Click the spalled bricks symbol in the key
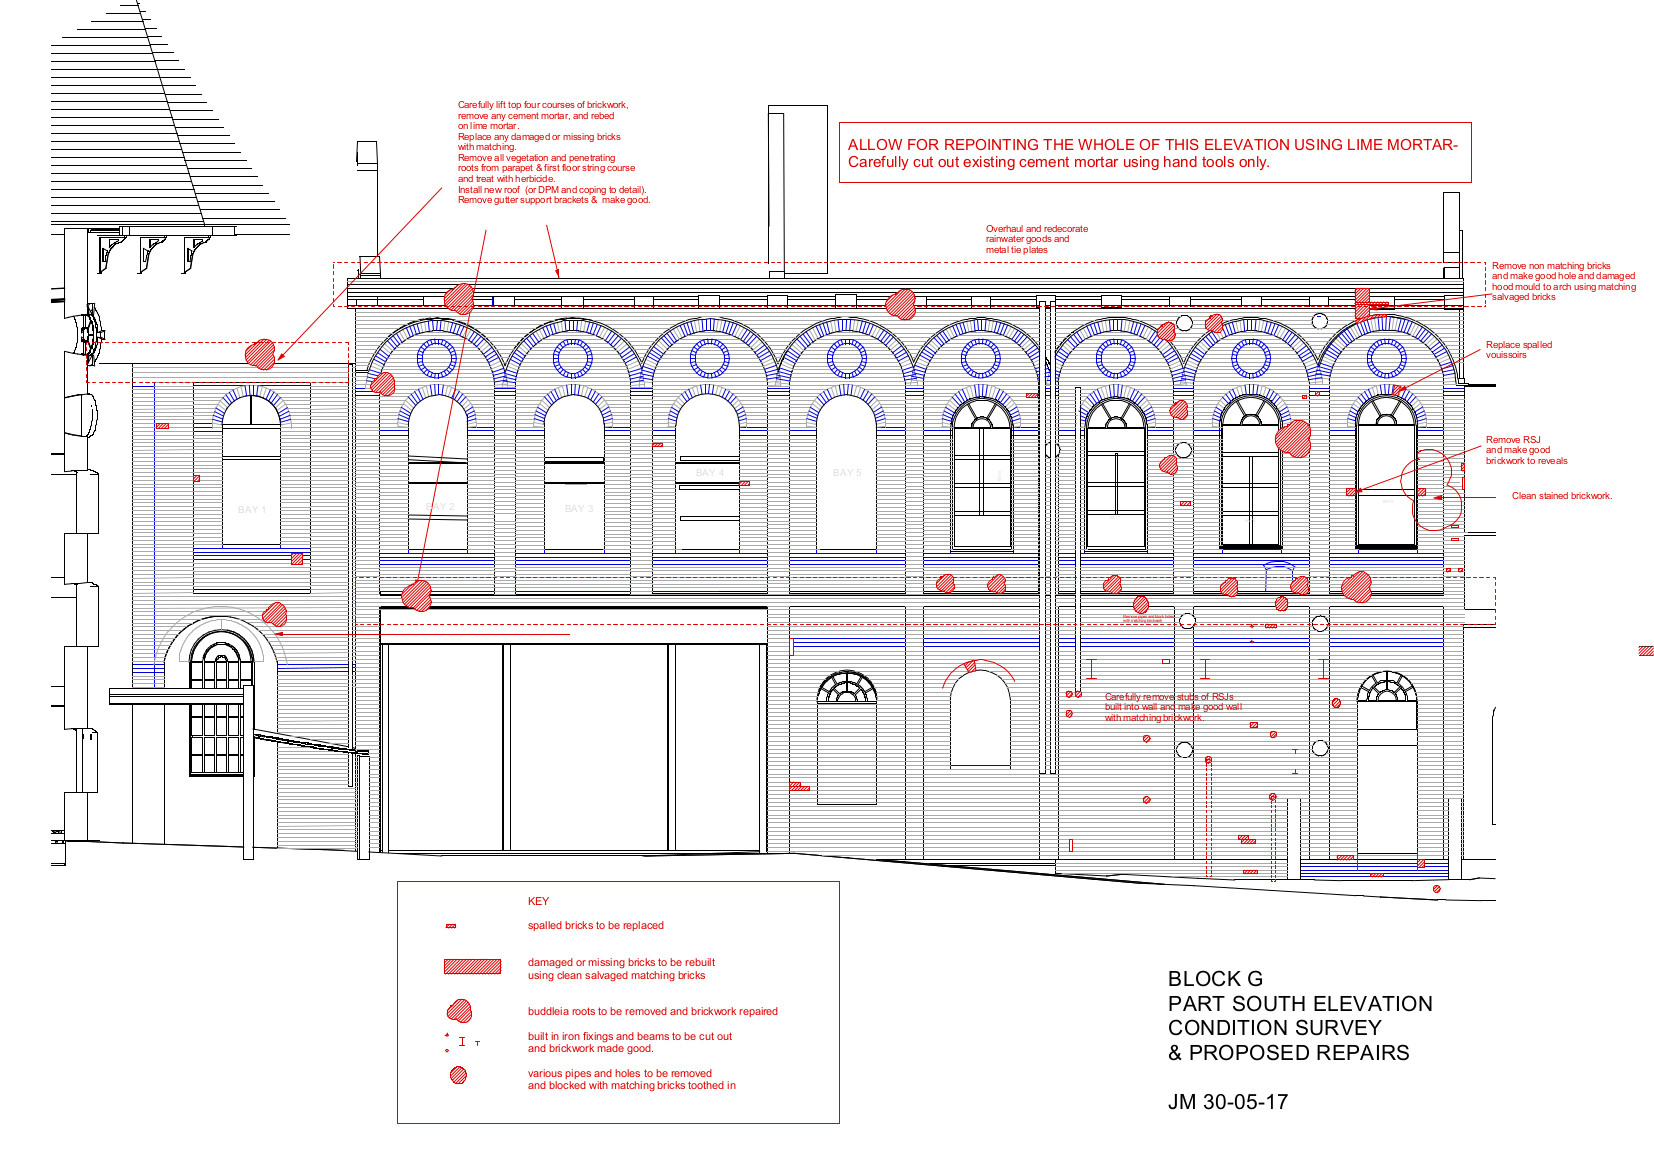The height and width of the screenshot is (1169, 1654). [451, 926]
